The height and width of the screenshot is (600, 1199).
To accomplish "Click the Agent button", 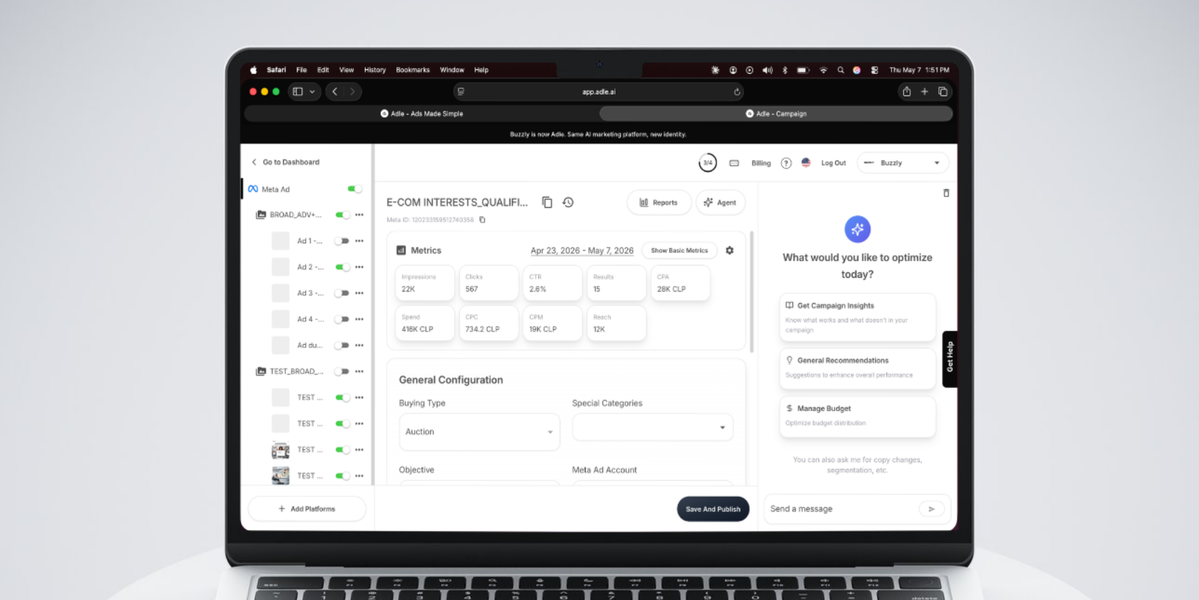I will click(720, 203).
